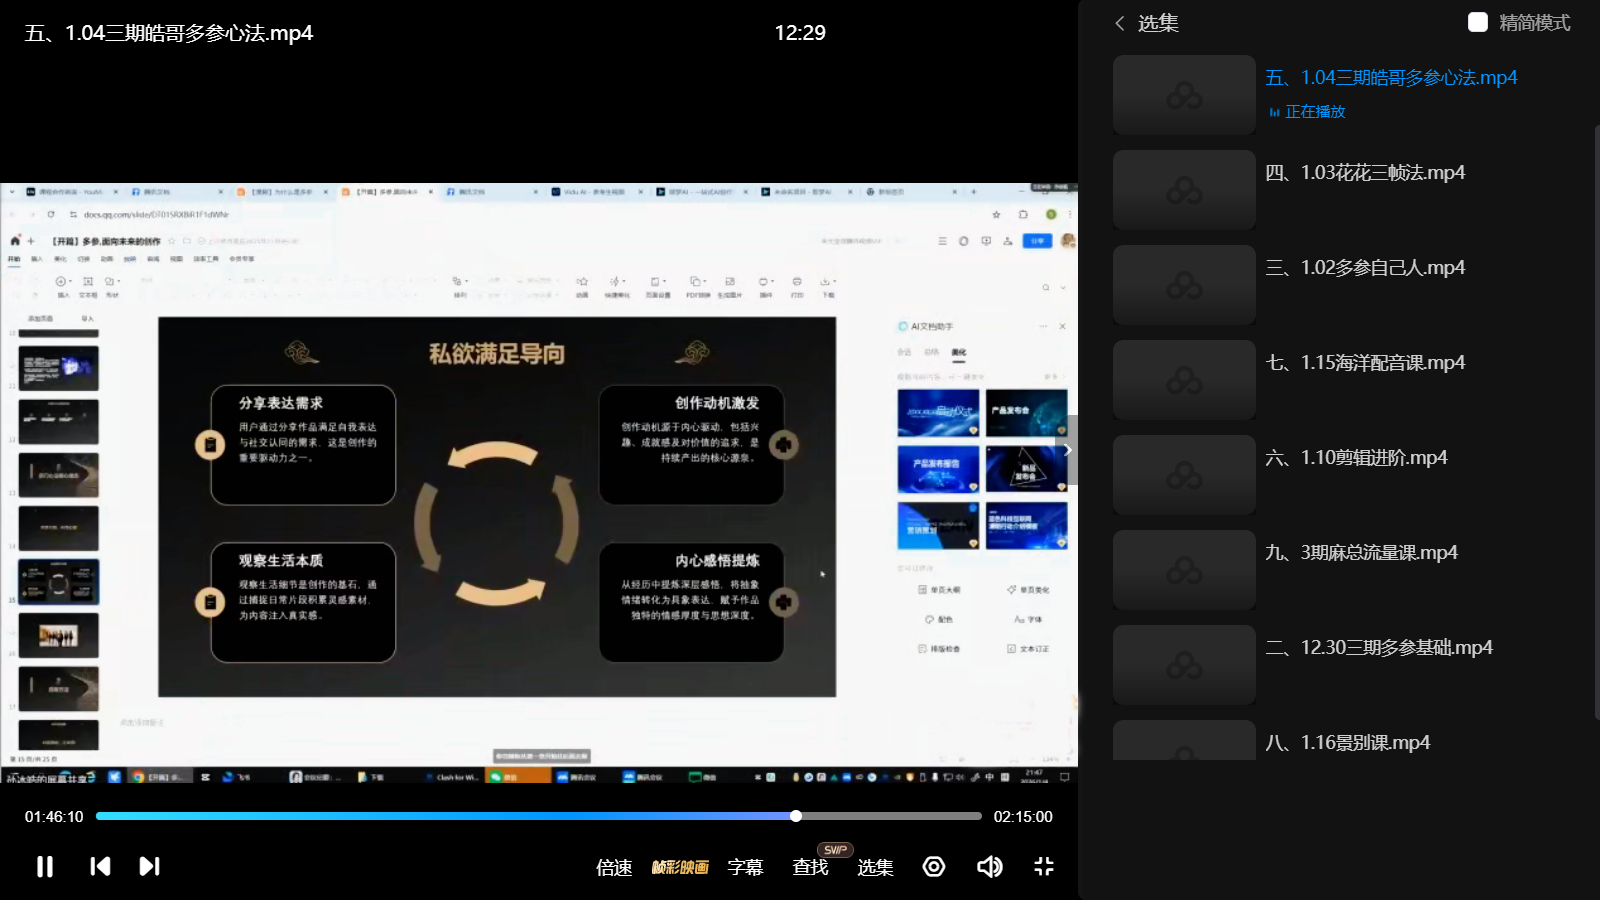1600x900 pixels.
Task: Skip to the next video
Action: pyautogui.click(x=149, y=866)
